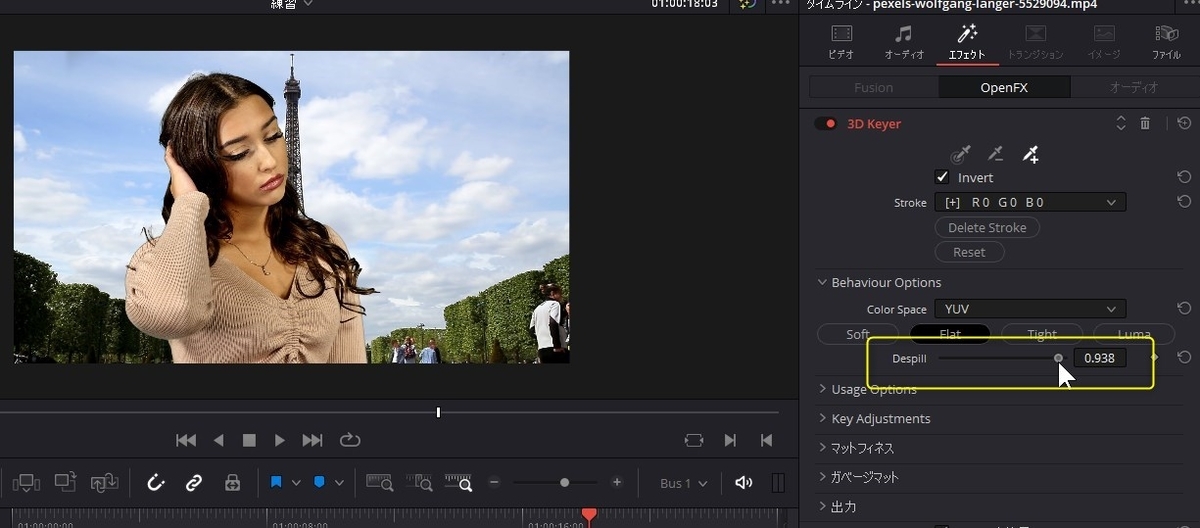1200x528 pixels.
Task: Play forward in the viewer
Action: click(x=280, y=440)
